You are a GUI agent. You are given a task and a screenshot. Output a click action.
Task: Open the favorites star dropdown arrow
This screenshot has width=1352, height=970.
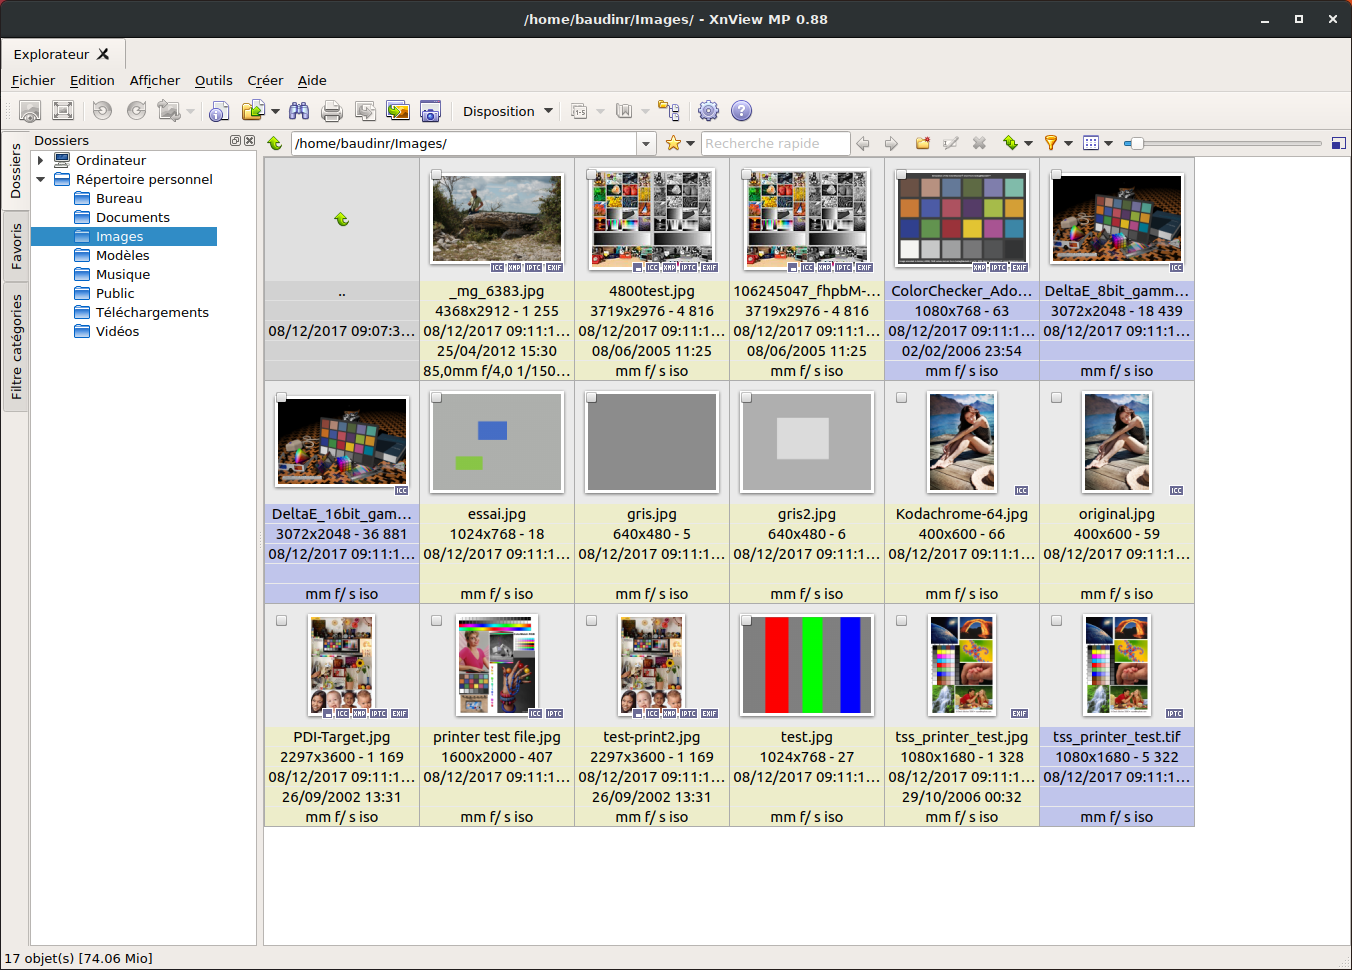click(x=690, y=143)
